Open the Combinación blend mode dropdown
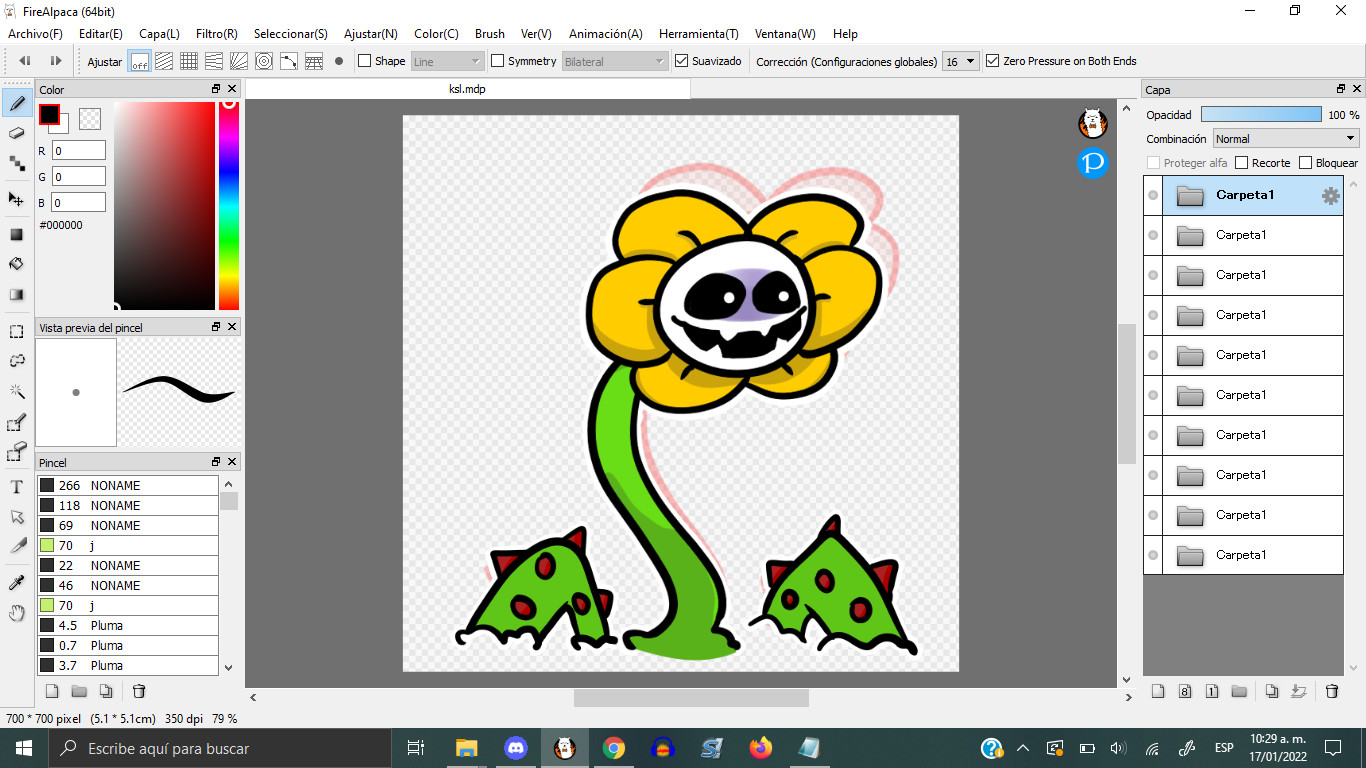 [1285, 137]
